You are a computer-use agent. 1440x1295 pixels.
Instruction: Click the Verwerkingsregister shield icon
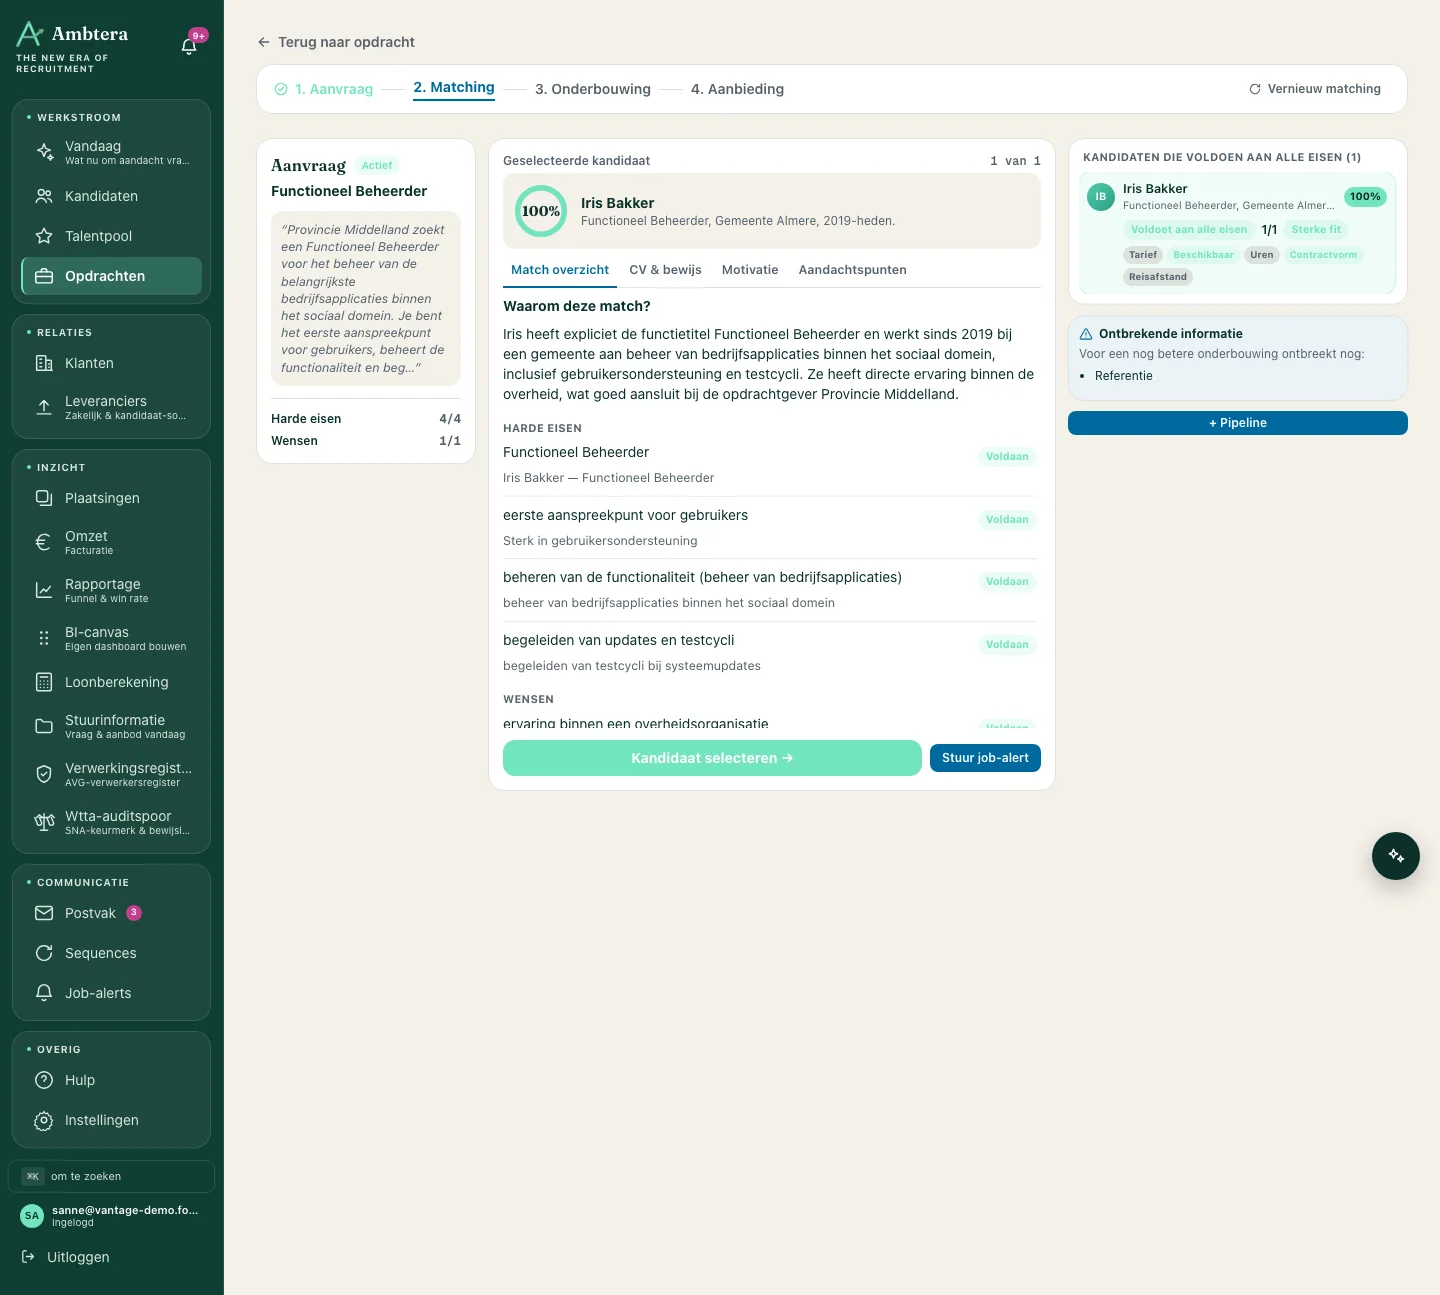point(44,774)
